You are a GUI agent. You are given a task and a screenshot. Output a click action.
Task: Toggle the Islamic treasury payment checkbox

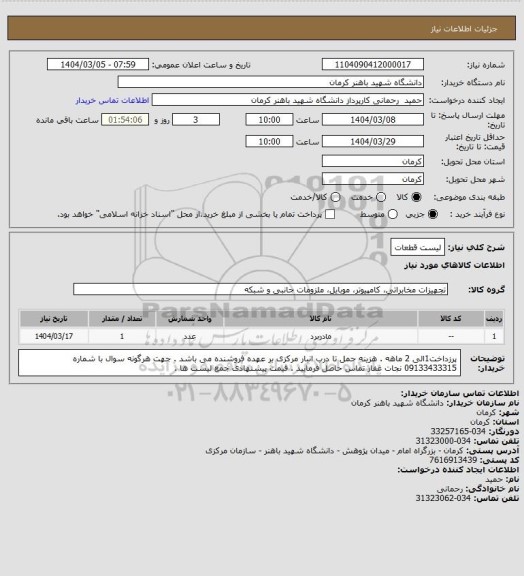pos(330,214)
